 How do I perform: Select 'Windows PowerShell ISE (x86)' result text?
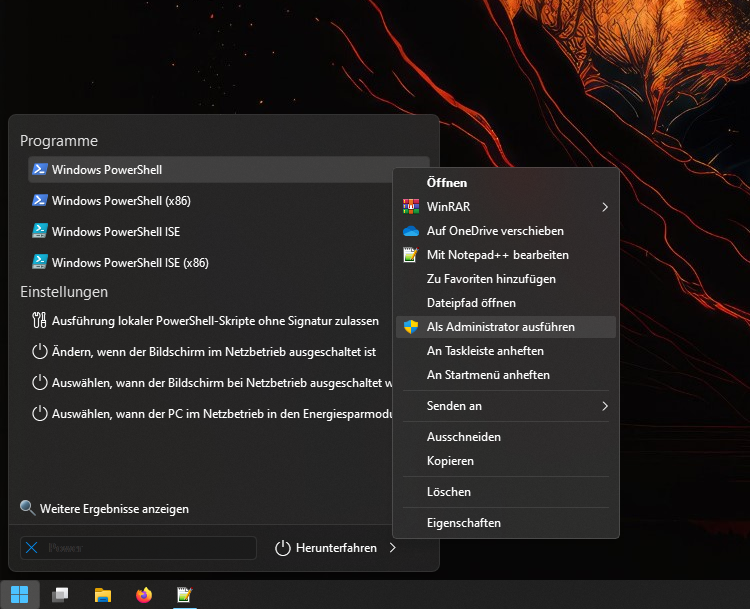pyautogui.click(x=130, y=263)
